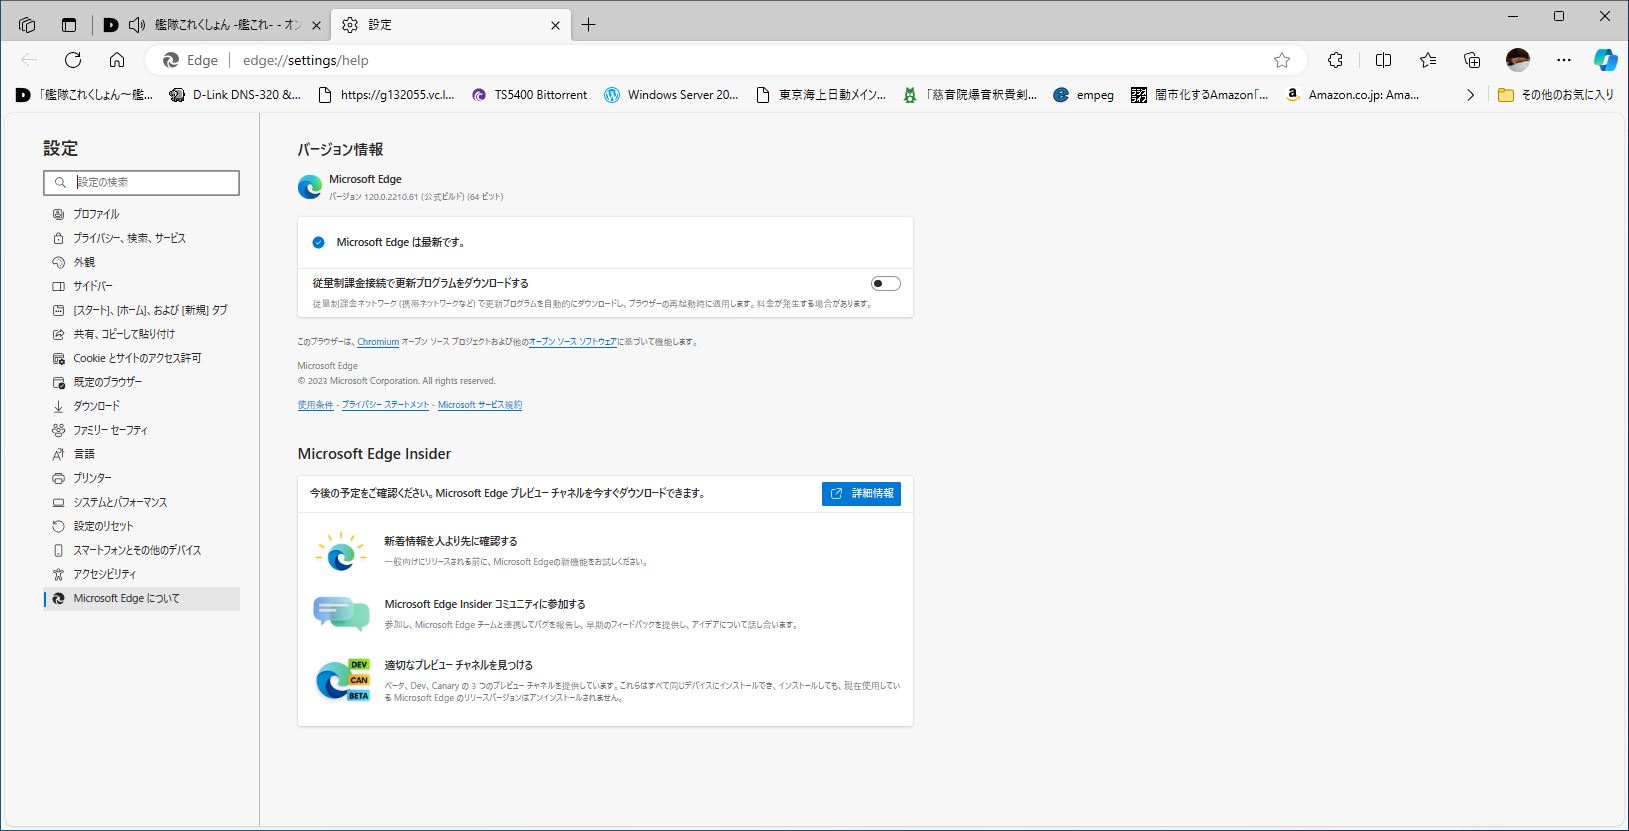This screenshot has width=1629, height=831.
Task: Open the tab actions menu icon
Action: point(69,25)
